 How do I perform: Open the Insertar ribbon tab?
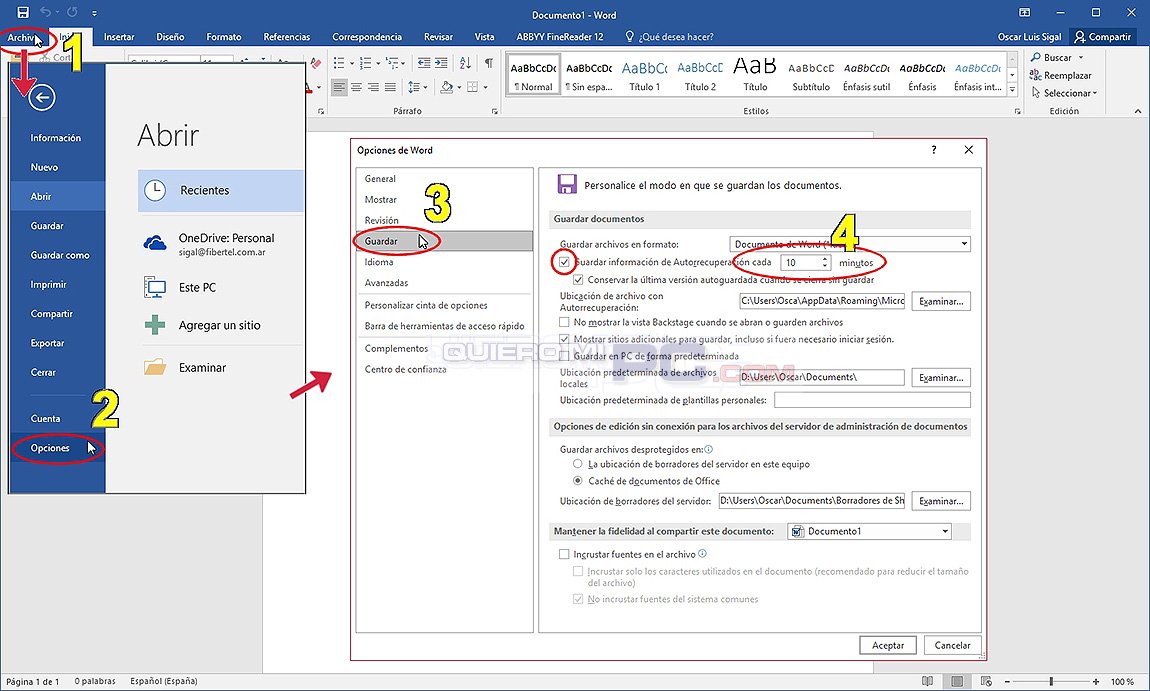pos(119,37)
